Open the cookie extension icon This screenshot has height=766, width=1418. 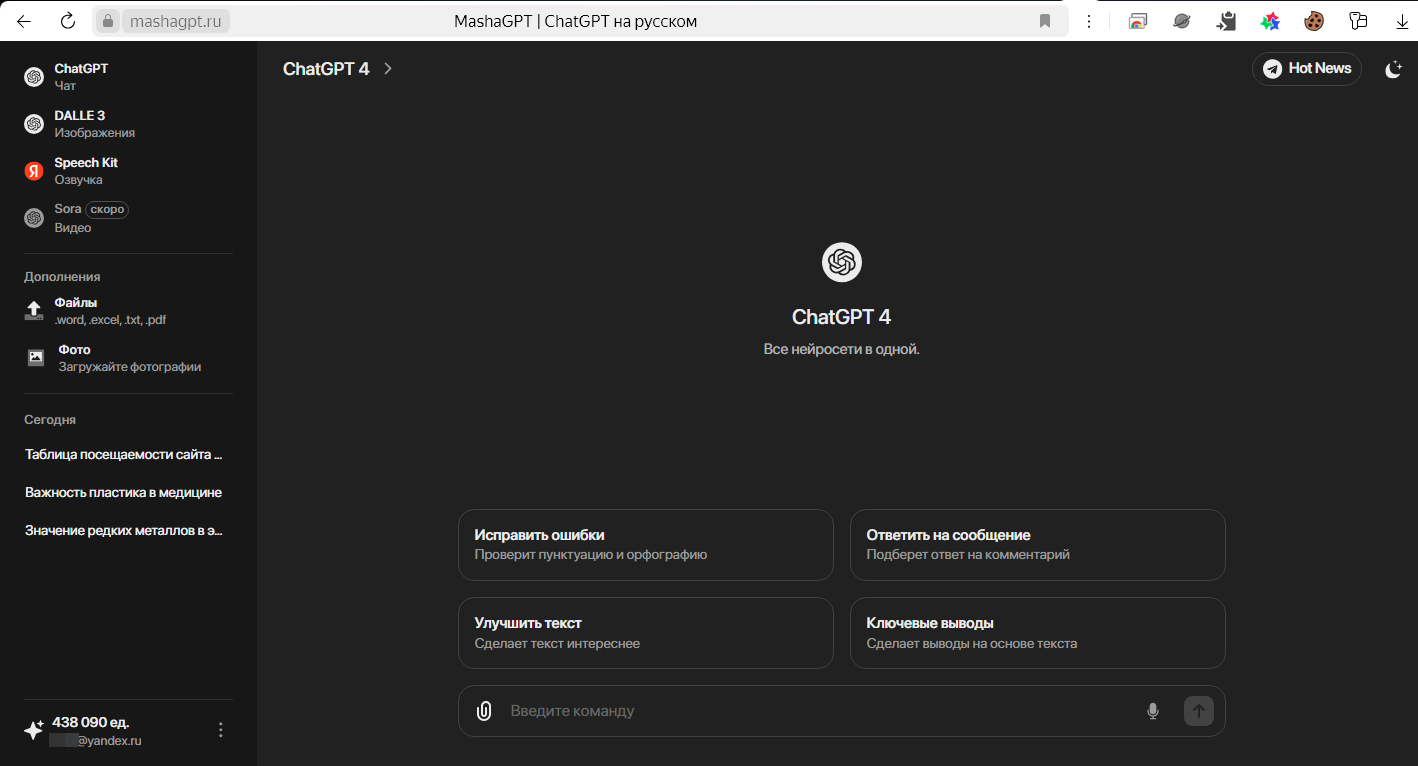pyautogui.click(x=1314, y=21)
